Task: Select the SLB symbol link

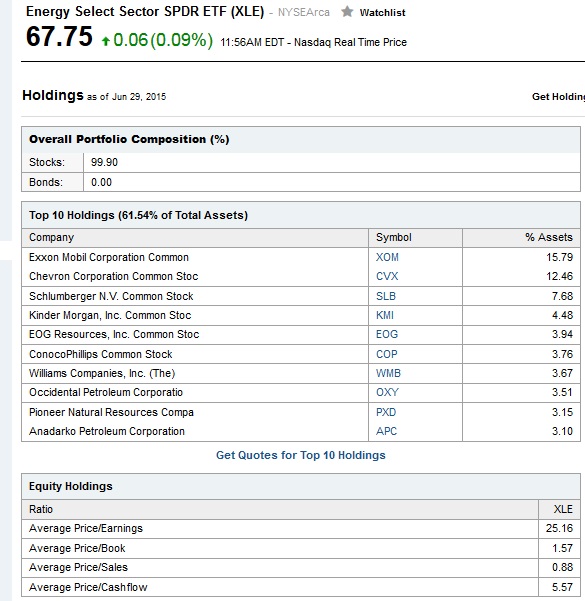Action: pos(386,296)
